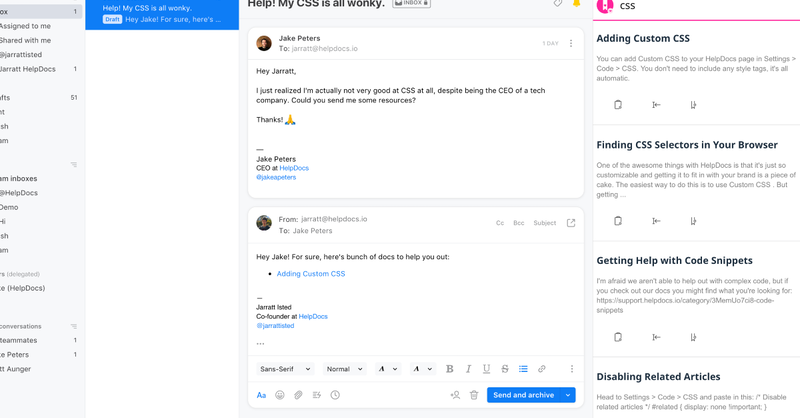Open the Sans-Serif font dropdown
Screen dimensions: 800x418
[285, 368]
